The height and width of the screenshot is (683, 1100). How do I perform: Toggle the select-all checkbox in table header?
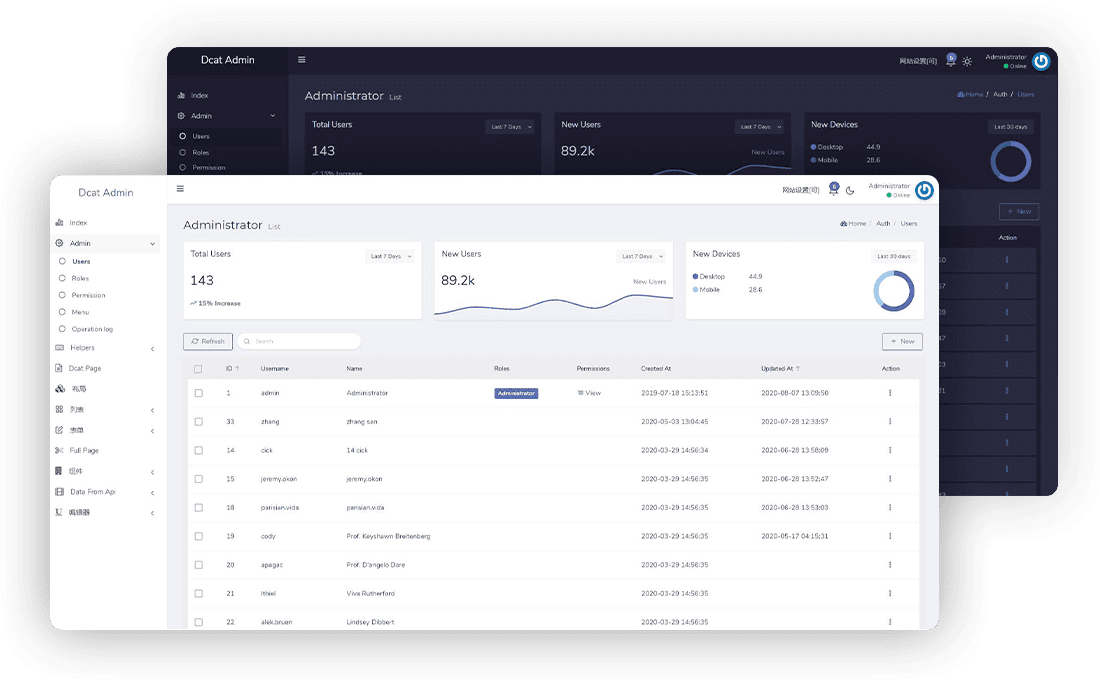(198, 369)
